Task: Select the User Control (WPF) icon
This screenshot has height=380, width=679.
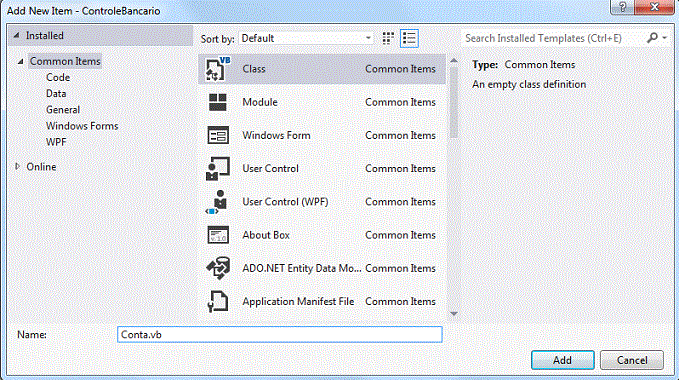Action: [217, 202]
